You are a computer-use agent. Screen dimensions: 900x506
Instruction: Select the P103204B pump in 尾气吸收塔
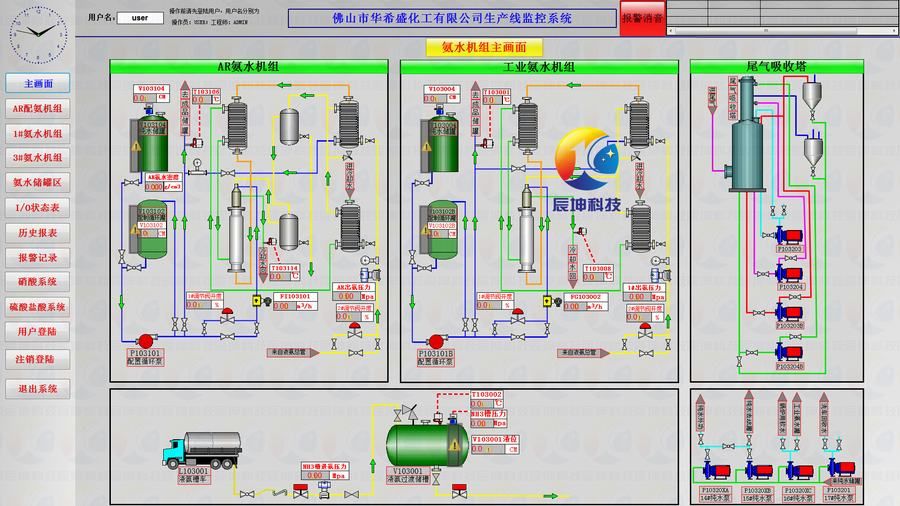789,352
